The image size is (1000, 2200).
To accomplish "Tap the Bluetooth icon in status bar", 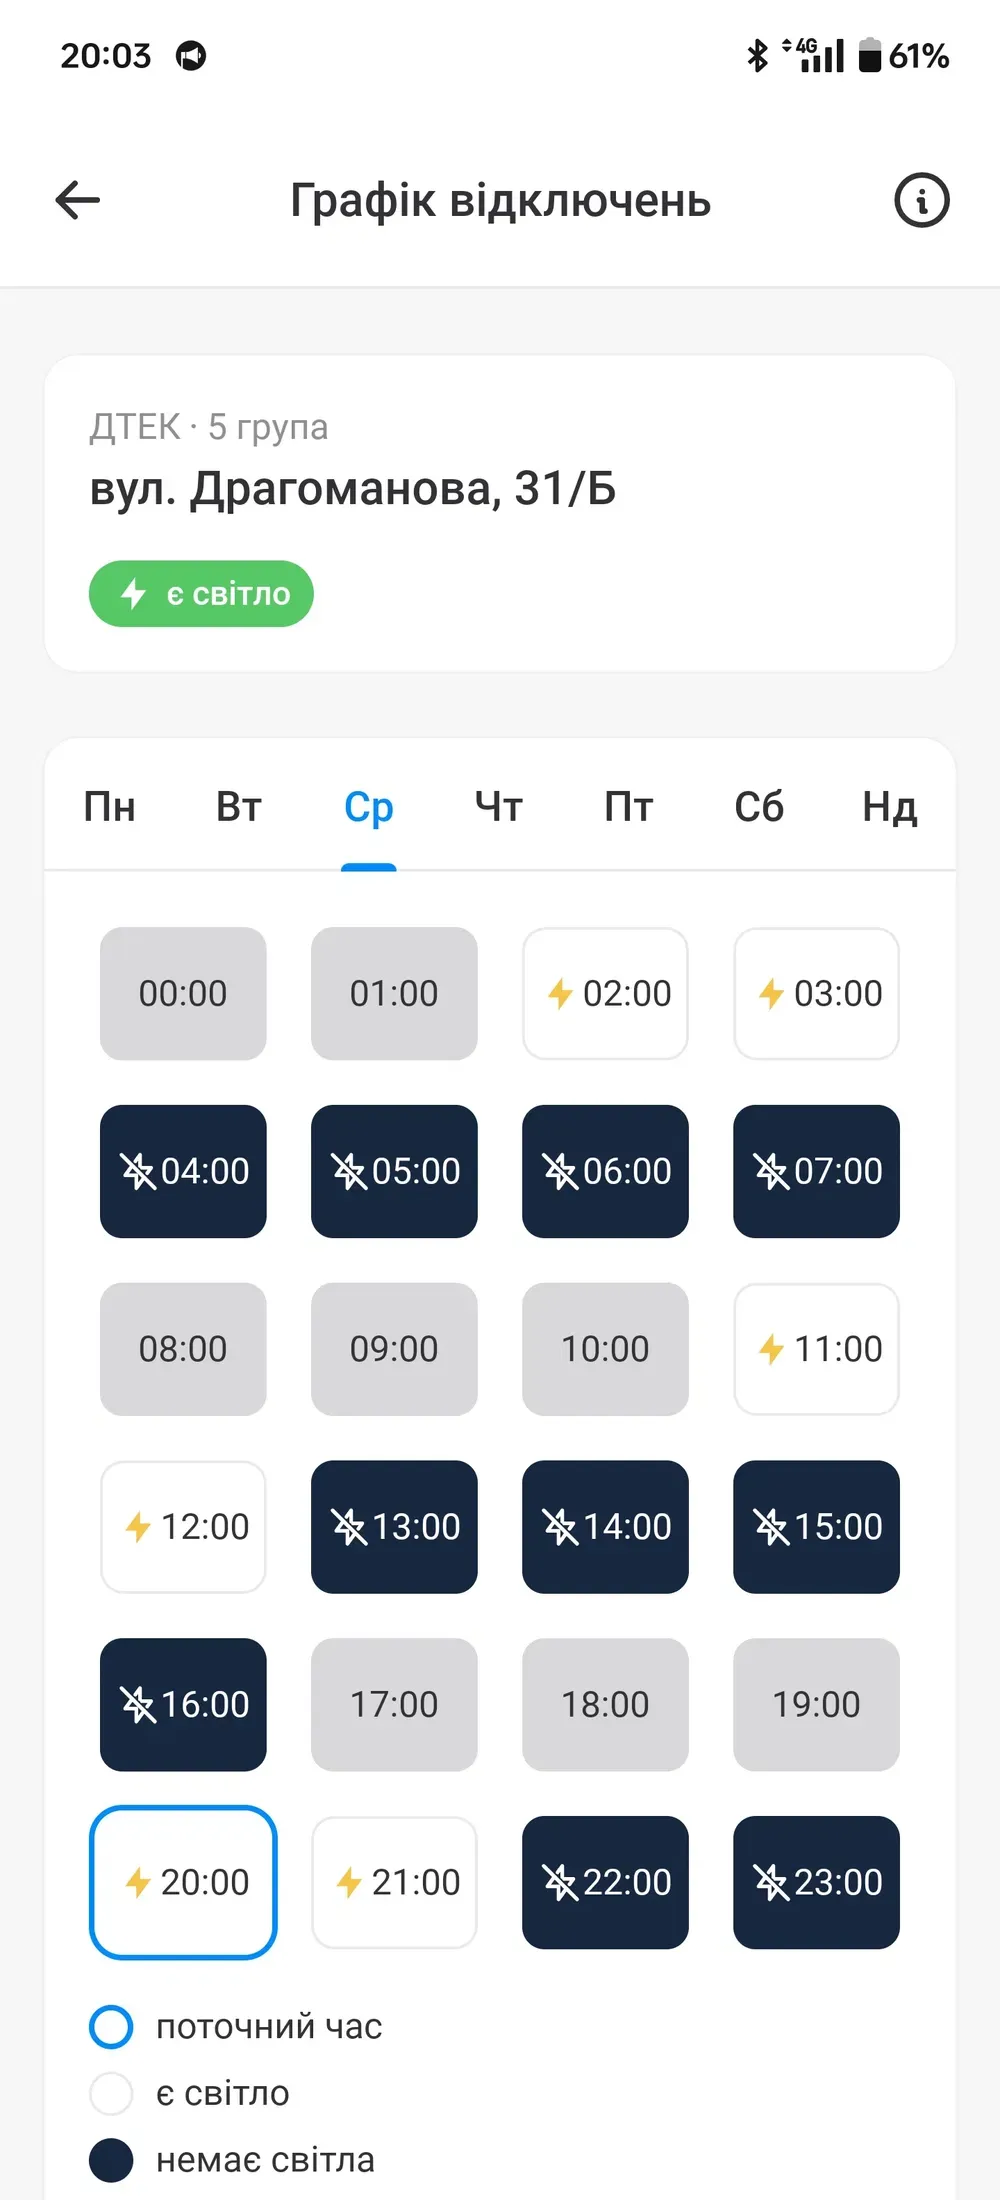I will pyautogui.click(x=757, y=55).
